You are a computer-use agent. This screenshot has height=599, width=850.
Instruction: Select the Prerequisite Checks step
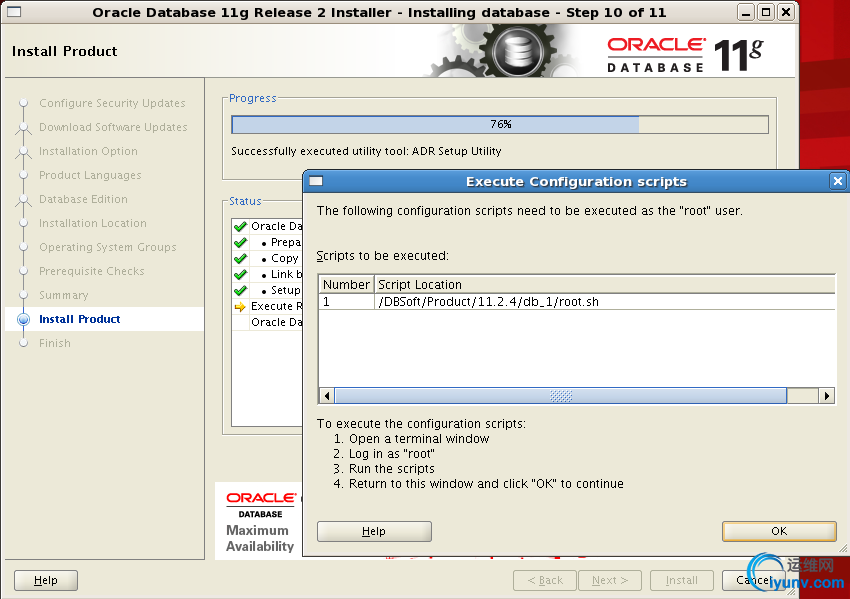click(x=92, y=271)
